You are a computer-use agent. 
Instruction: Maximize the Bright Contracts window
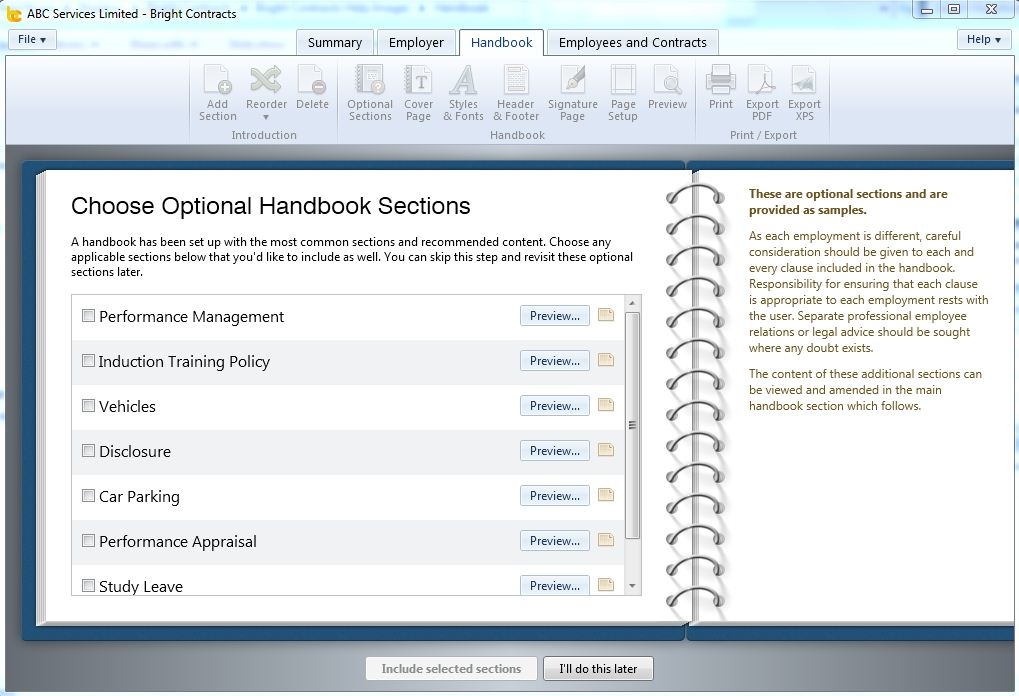[954, 9]
